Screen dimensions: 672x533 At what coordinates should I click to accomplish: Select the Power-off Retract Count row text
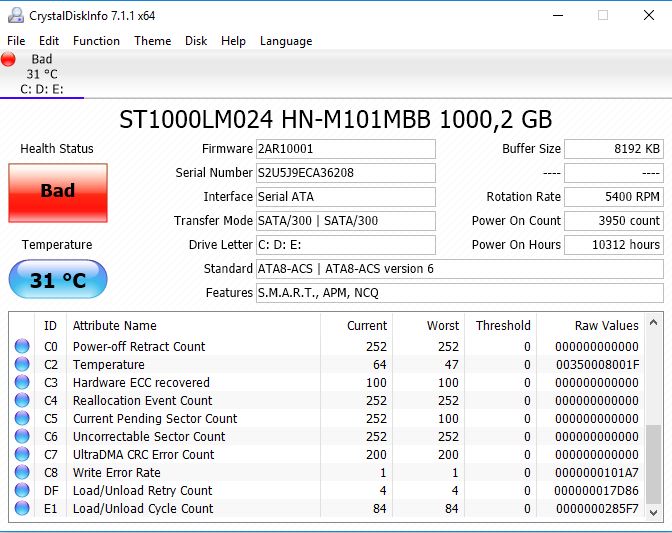(139, 346)
